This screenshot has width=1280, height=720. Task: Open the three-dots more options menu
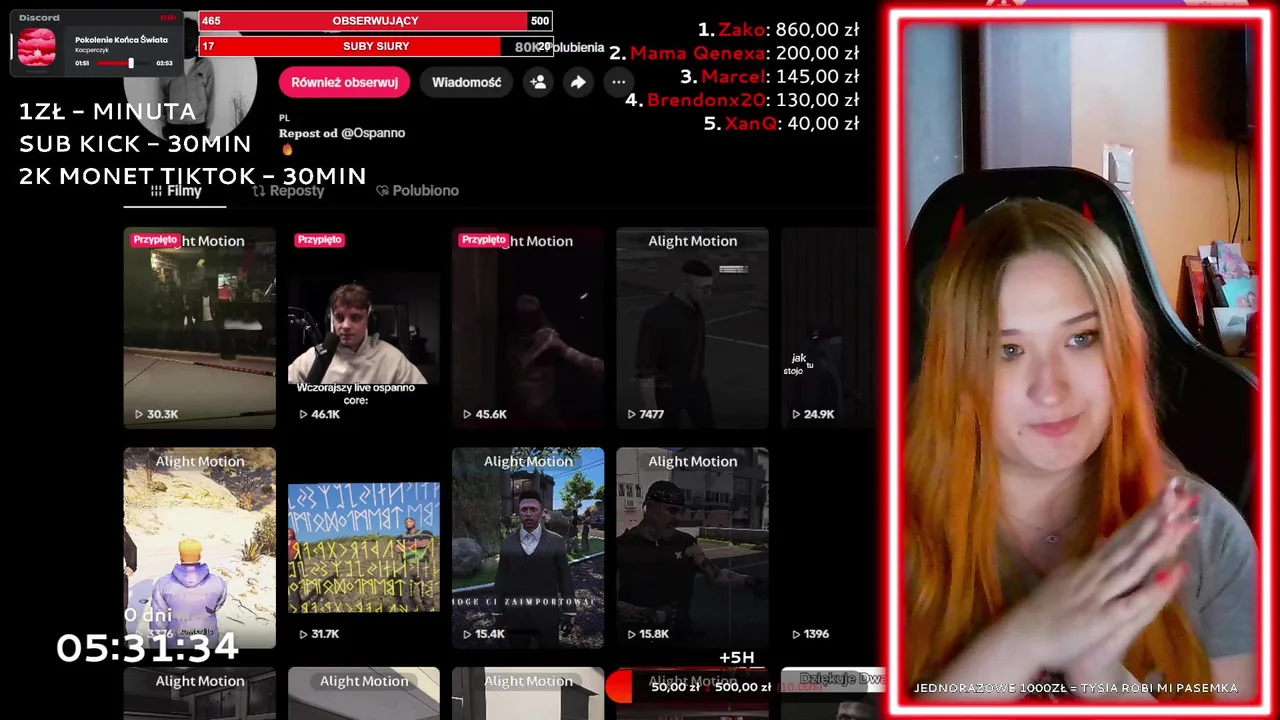[619, 82]
